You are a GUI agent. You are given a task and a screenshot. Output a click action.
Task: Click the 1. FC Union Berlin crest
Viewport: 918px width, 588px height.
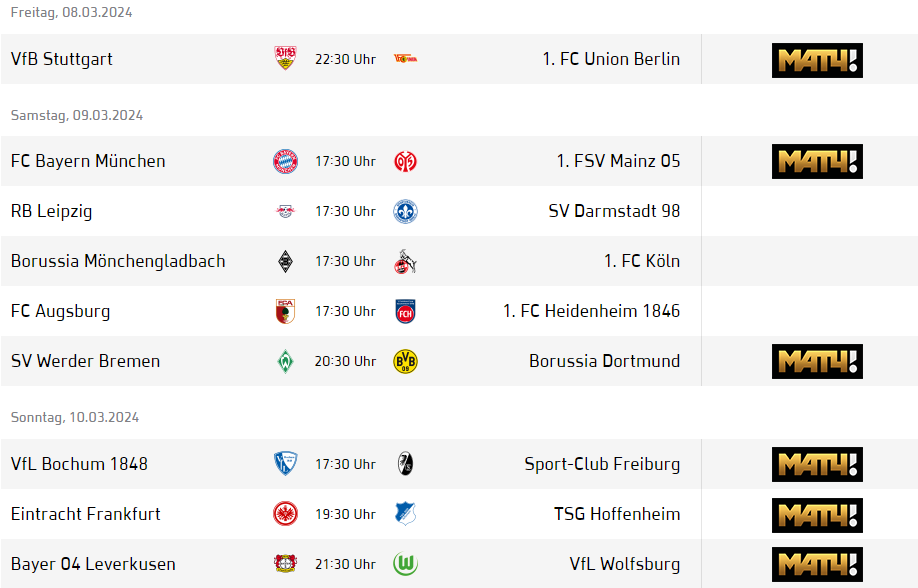[x=405, y=59]
